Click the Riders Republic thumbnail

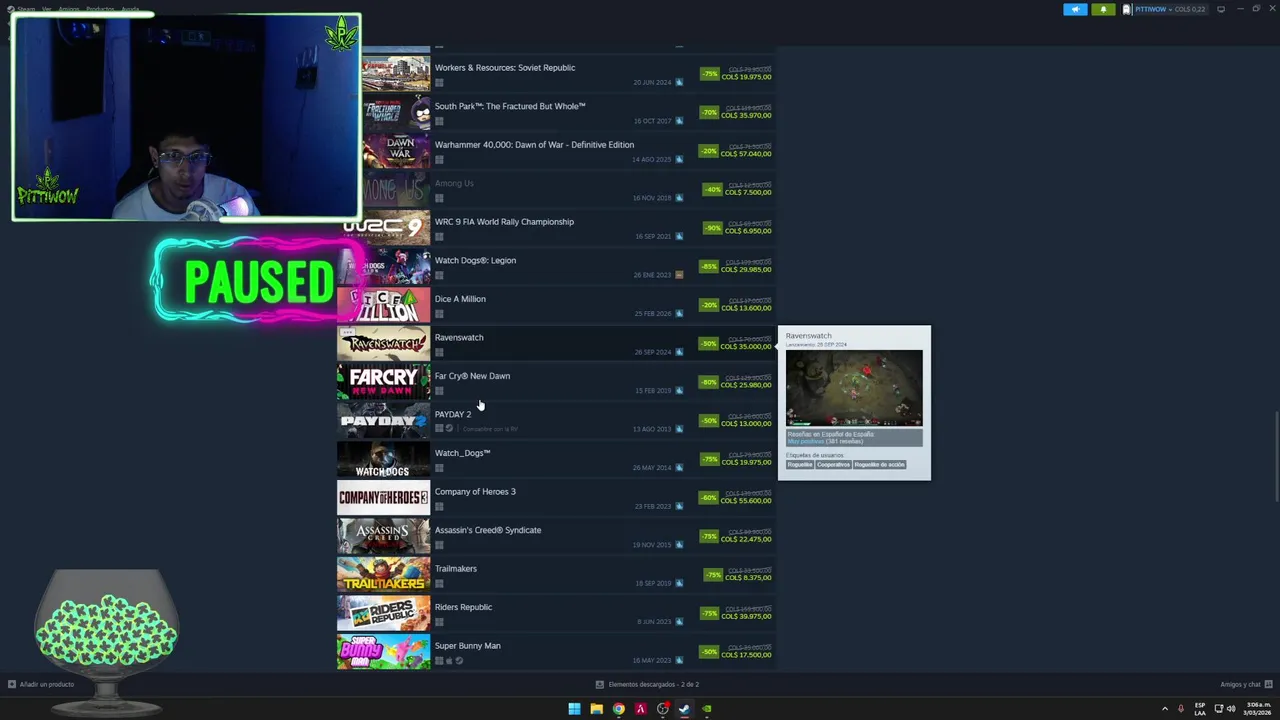pos(383,613)
